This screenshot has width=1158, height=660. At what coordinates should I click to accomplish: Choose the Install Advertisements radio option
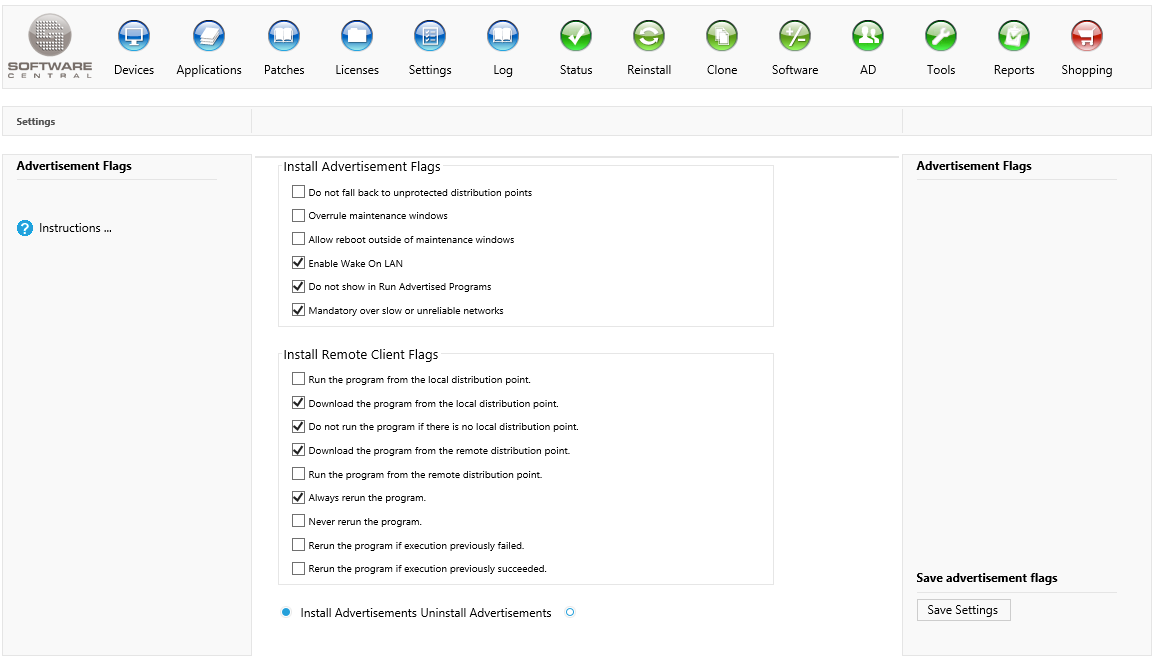(x=286, y=612)
